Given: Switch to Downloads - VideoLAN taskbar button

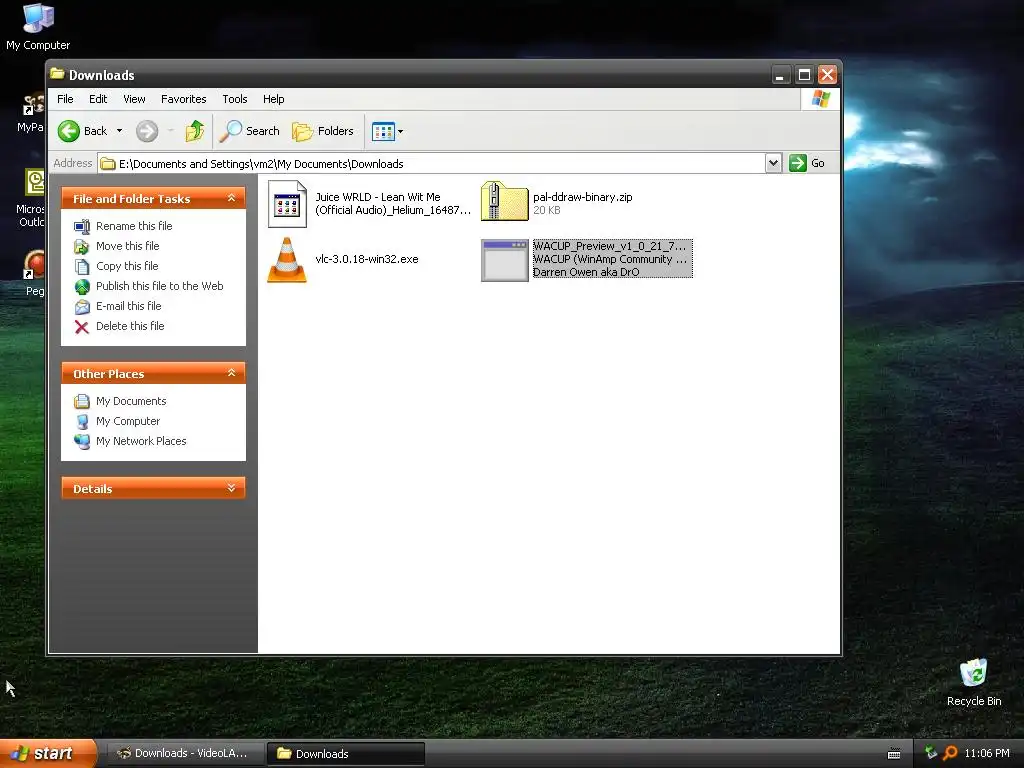Looking at the screenshot, I should click(x=184, y=754).
